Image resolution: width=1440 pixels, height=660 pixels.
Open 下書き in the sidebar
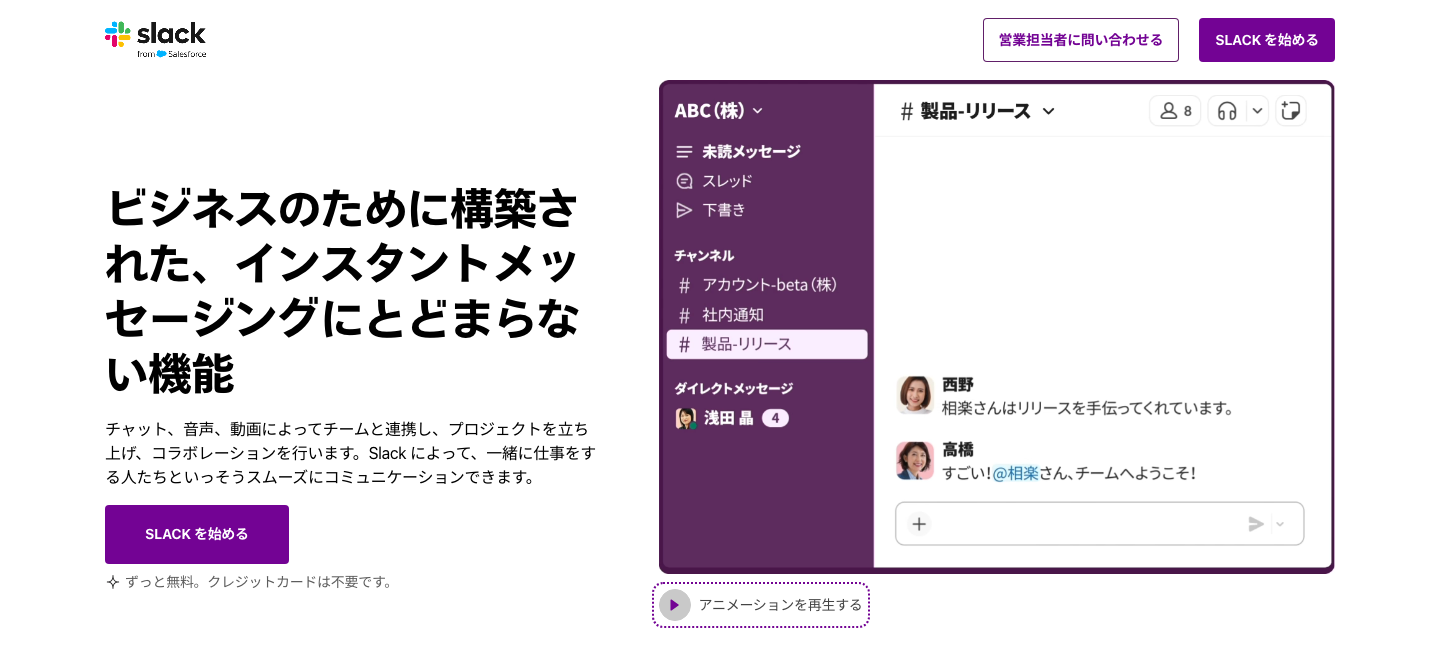724,210
